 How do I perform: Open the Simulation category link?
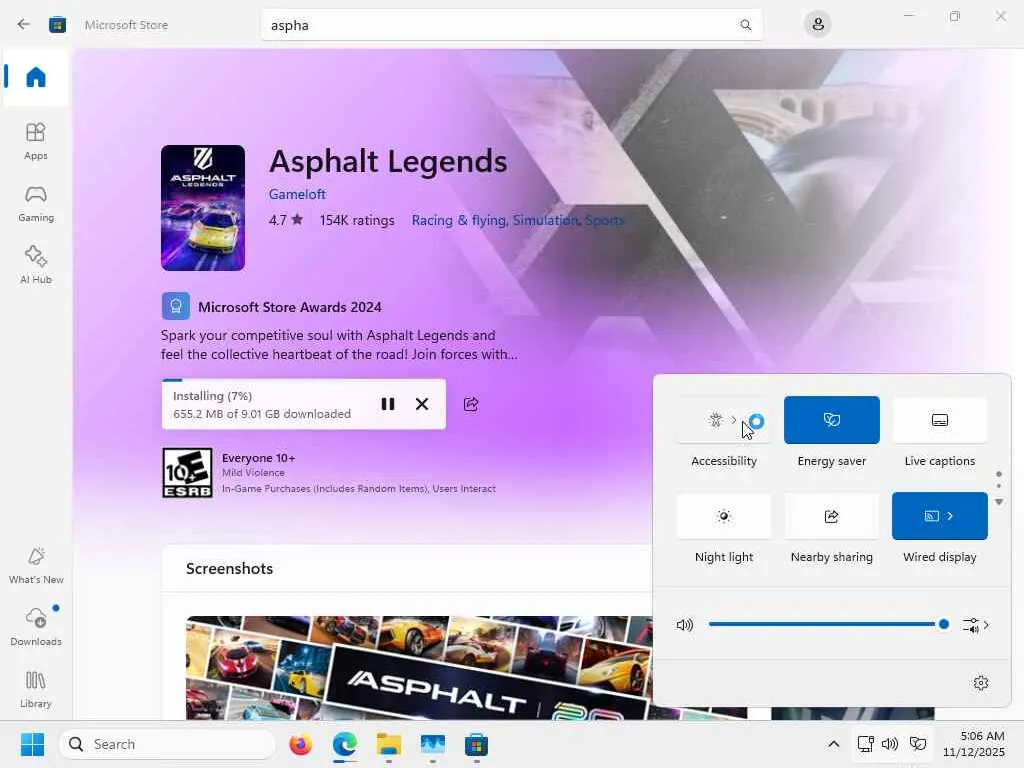[x=545, y=220]
